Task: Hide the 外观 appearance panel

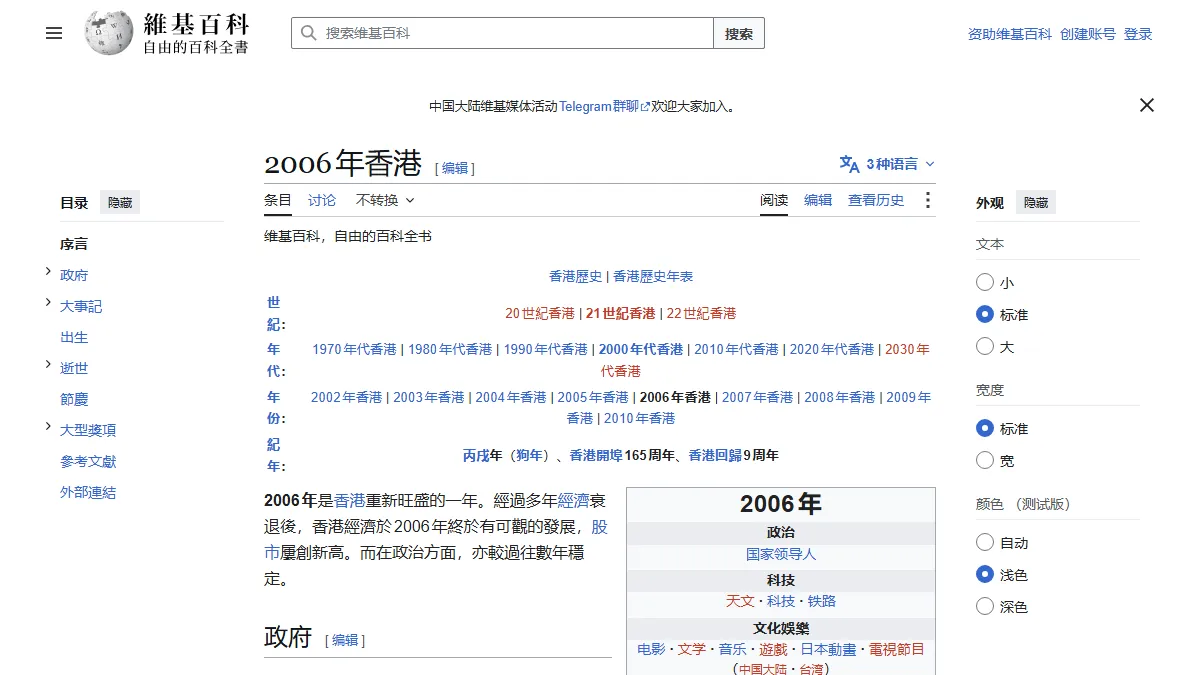Action: click(1036, 202)
